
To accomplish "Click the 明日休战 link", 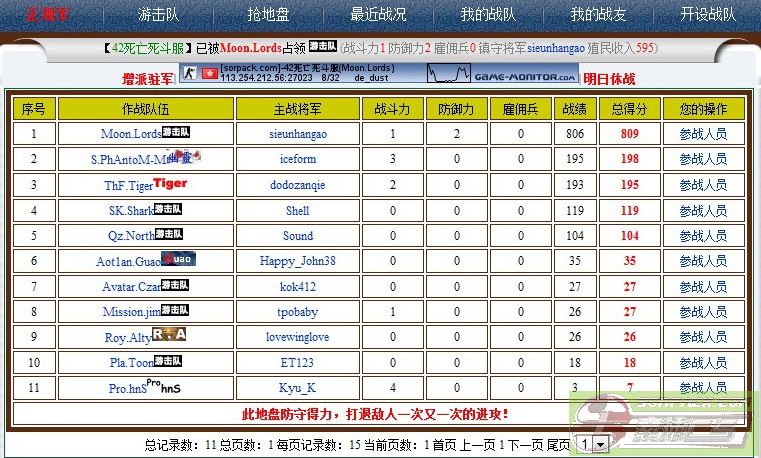I will coord(609,78).
